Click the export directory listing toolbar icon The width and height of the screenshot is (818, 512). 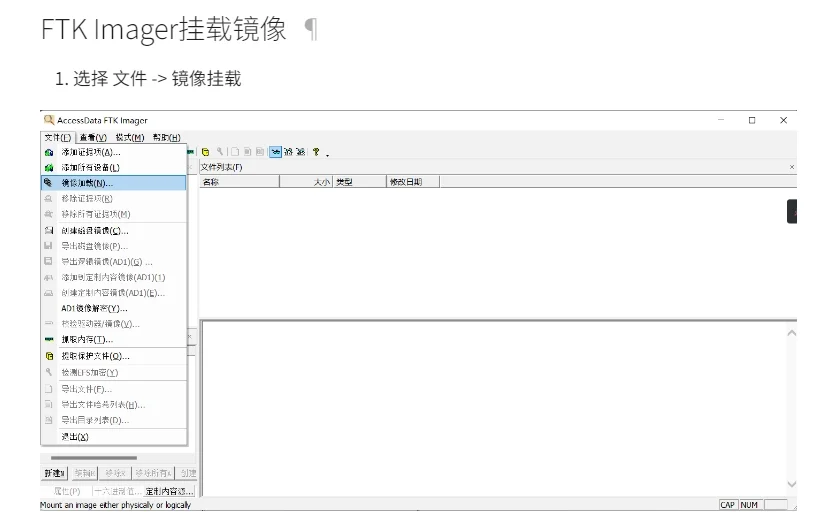tap(259, 152)
